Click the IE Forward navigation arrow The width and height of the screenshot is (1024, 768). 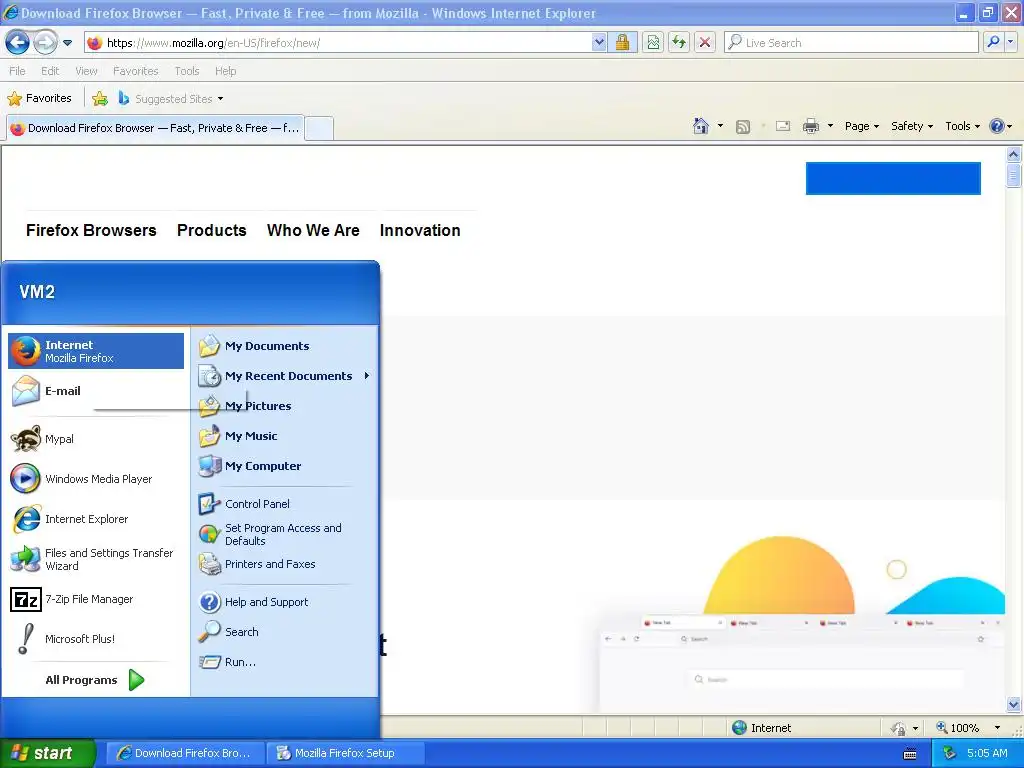click(45, 43)
